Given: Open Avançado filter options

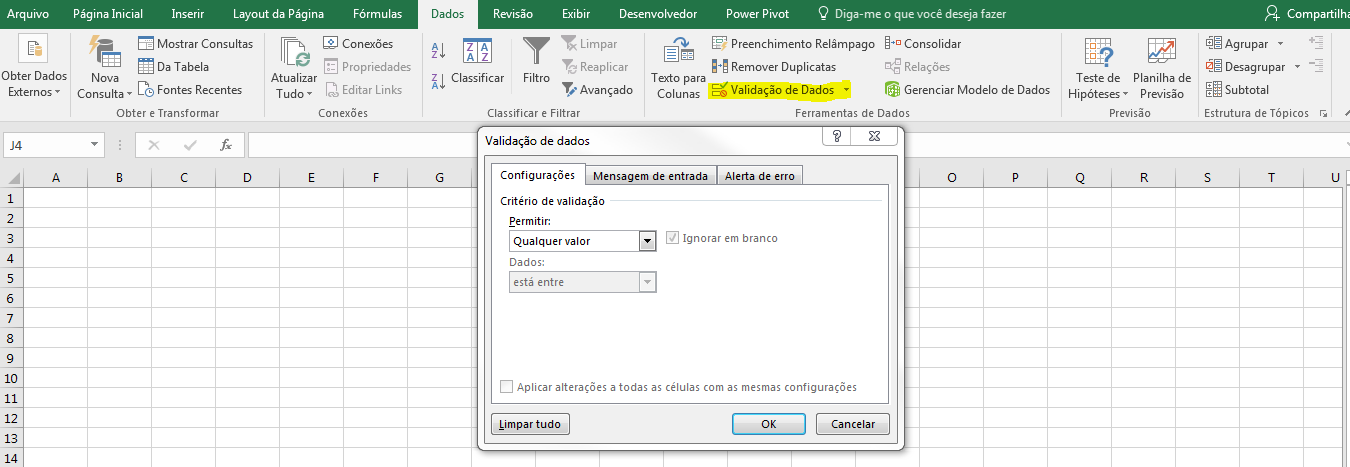Looking at the screenshot, I should tap(597, 90).
